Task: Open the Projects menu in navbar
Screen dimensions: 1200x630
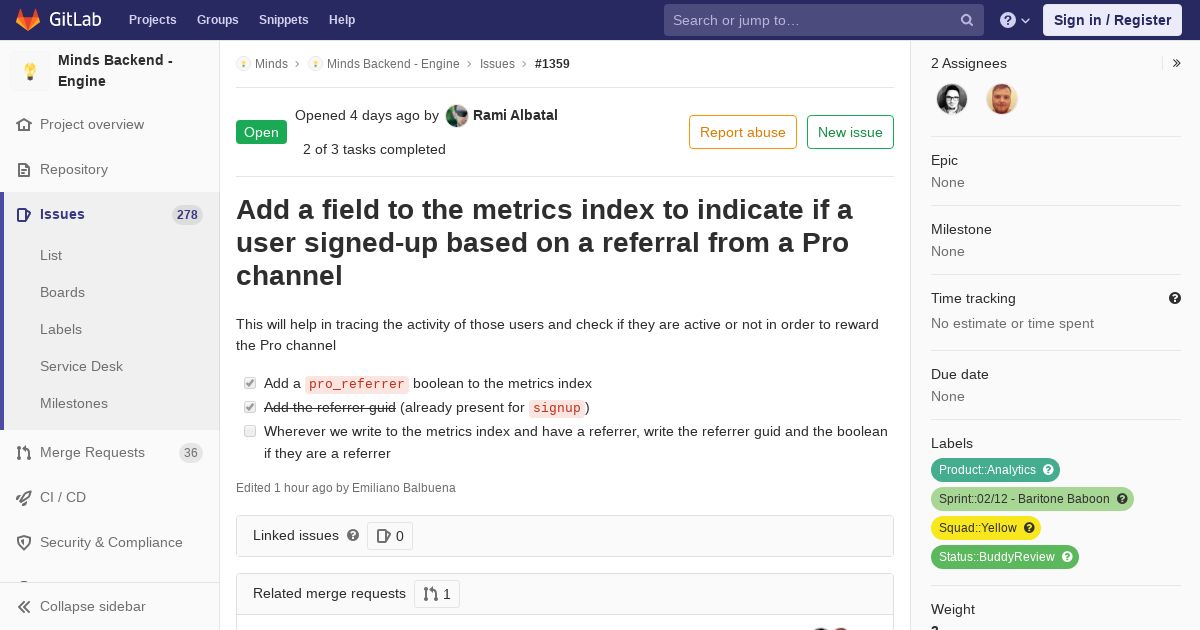Action: coord(152,20)
